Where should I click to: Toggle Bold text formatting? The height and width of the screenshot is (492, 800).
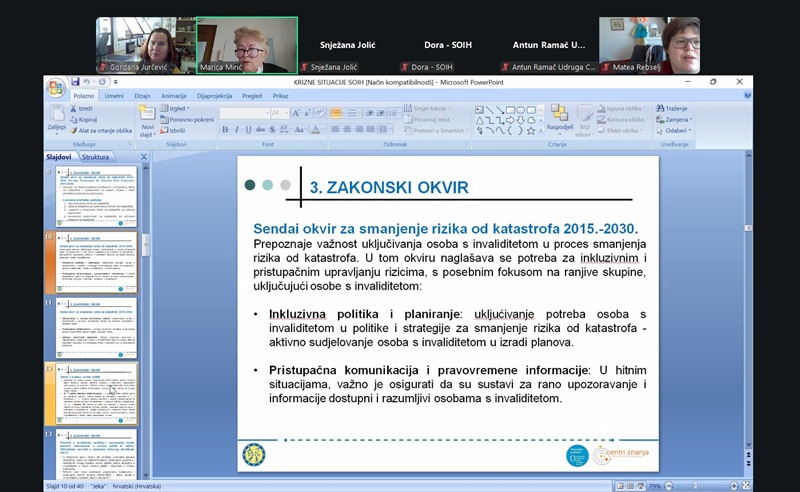225,130
